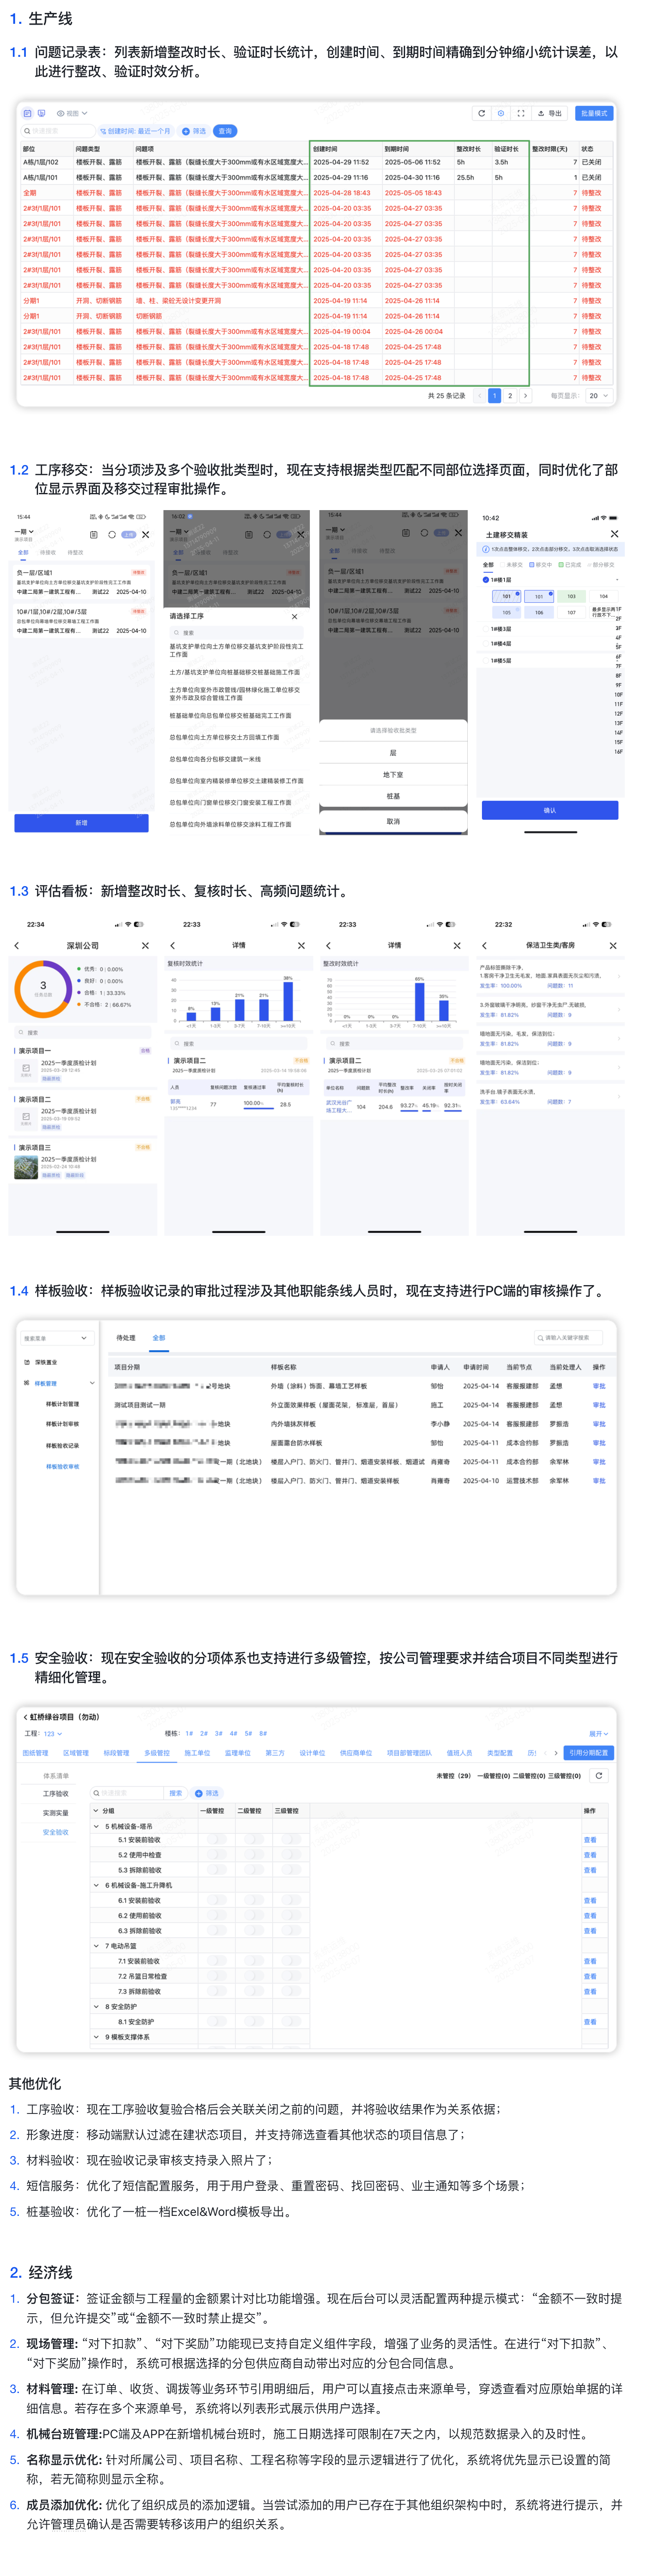The width and height of the screenshot is (649, 2576).
Task: Click 筛选 filter icon in safety acceptance
Action: [x=207, y=1793]
